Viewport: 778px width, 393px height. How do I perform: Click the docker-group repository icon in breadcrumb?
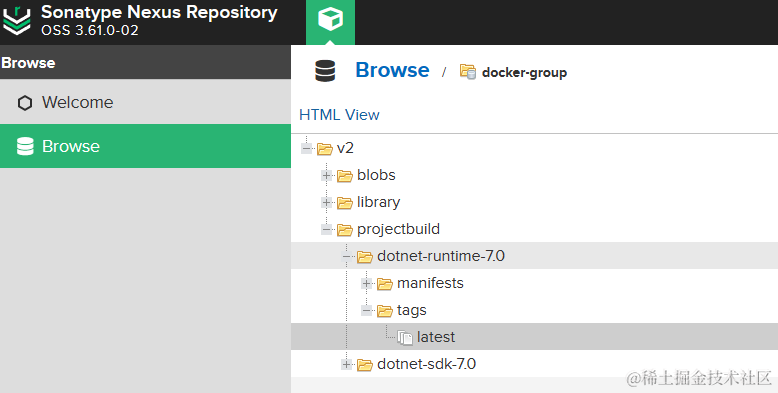coord(467,71)
